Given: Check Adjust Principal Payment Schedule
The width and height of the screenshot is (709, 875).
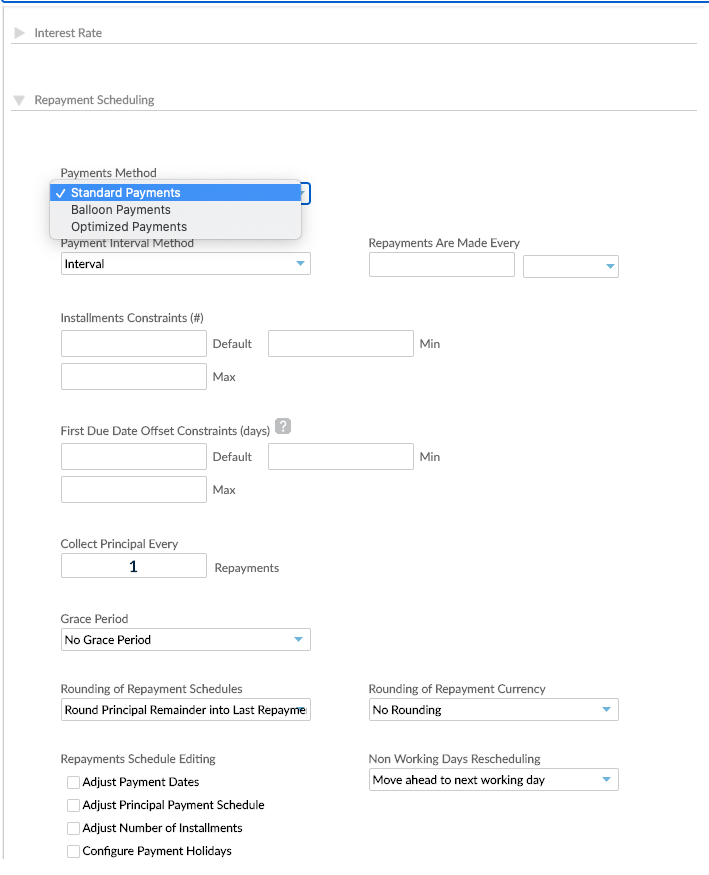Looking at the screenshot, I should tap(73, 805).
